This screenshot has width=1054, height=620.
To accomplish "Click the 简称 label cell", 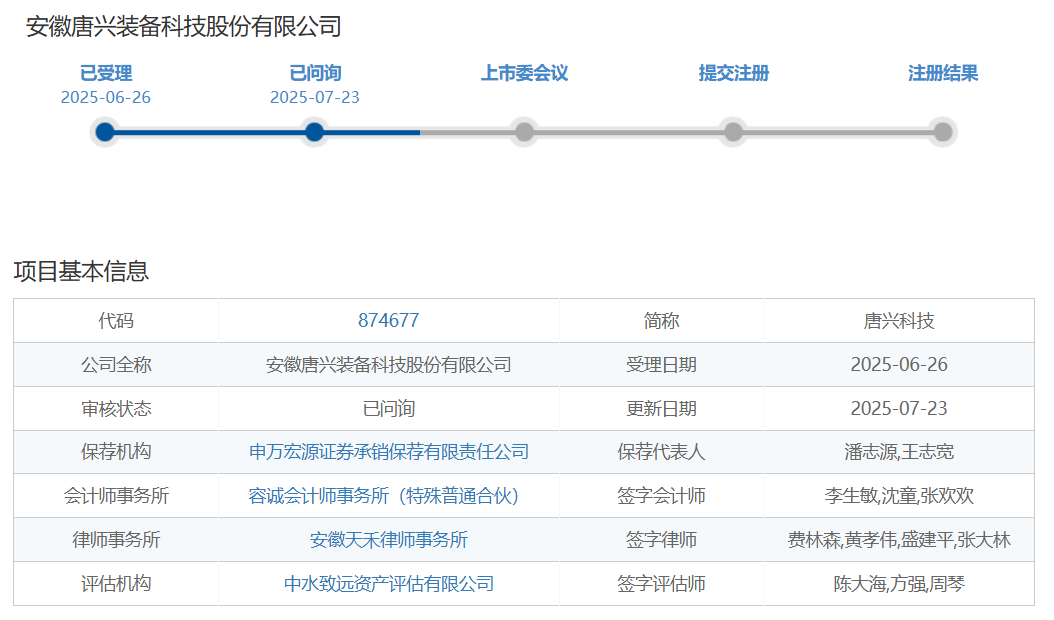I will pyautogui.click(x=661, y=321).
